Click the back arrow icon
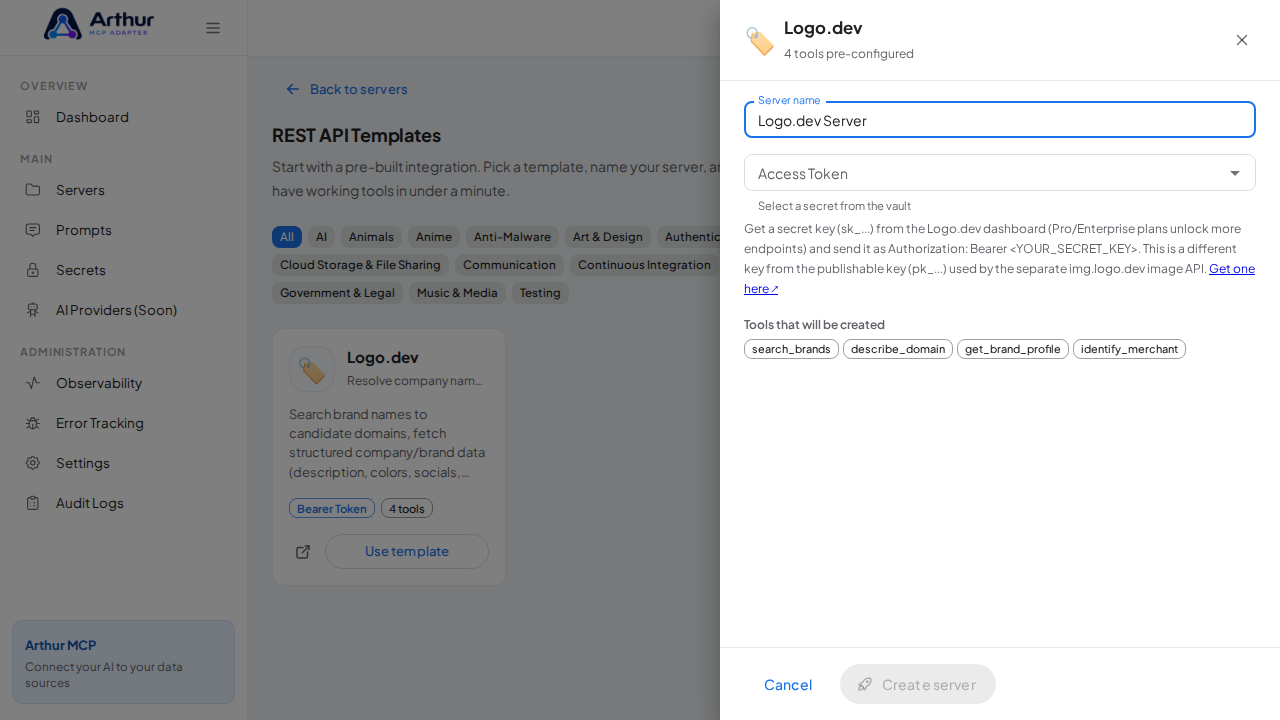Screen dimensions: 1280x720 (x=293, y=89)
